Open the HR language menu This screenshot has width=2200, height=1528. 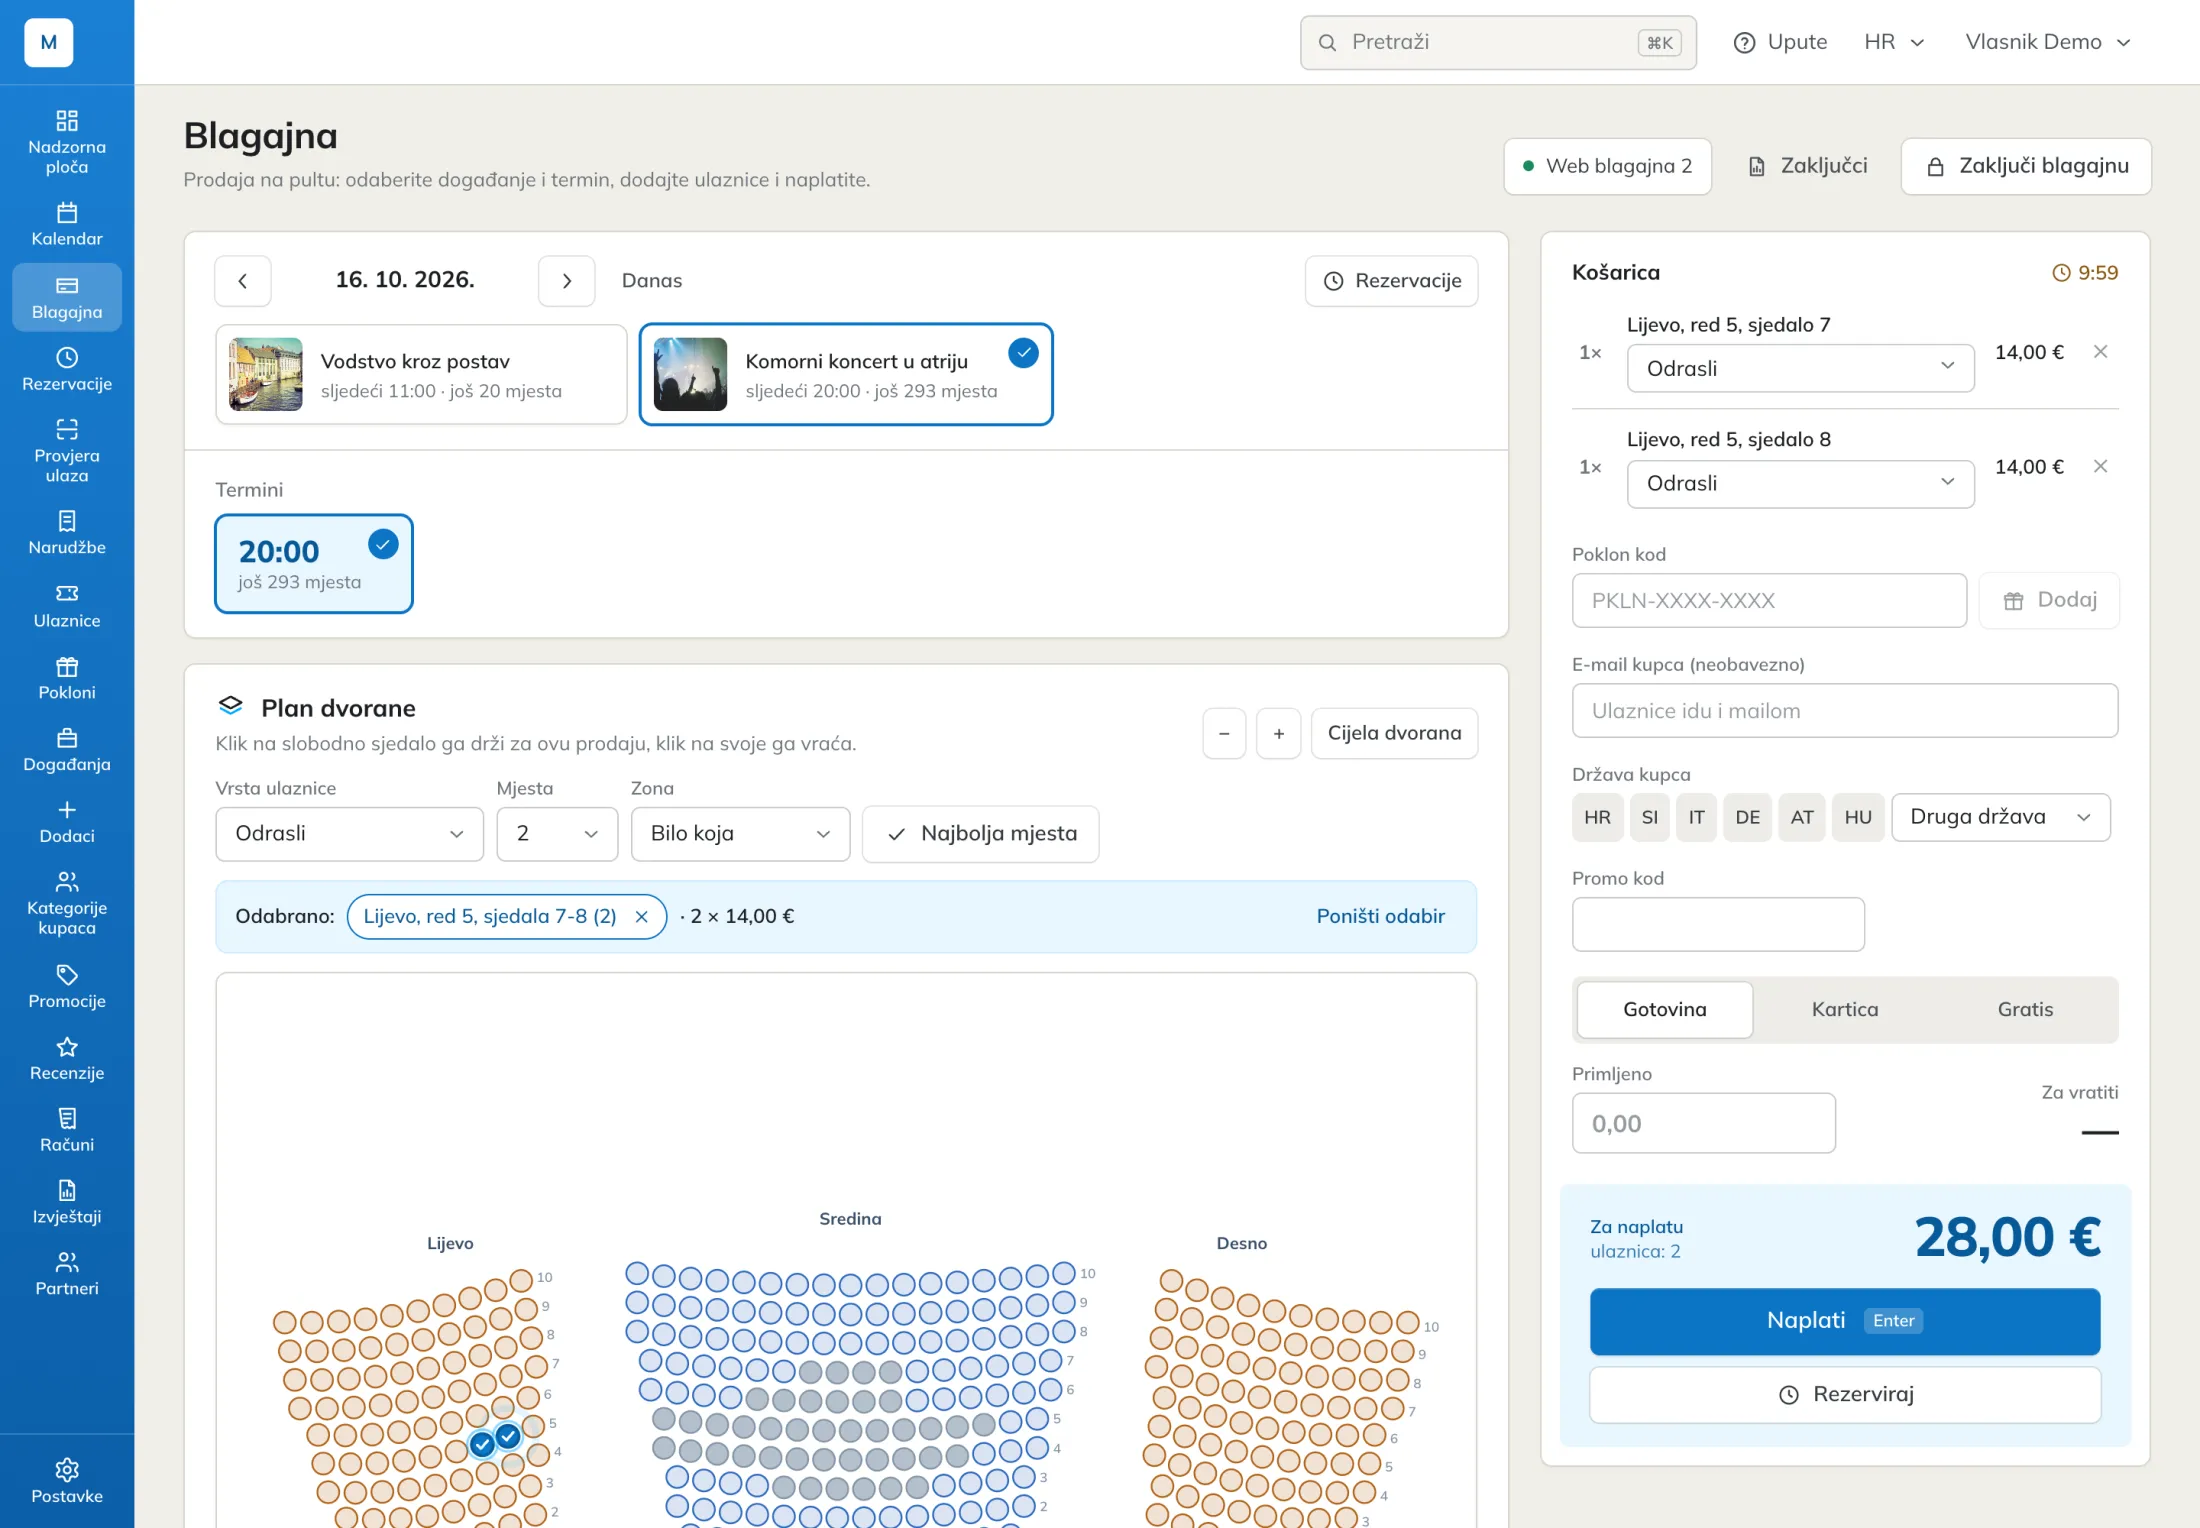point(1894,42)
